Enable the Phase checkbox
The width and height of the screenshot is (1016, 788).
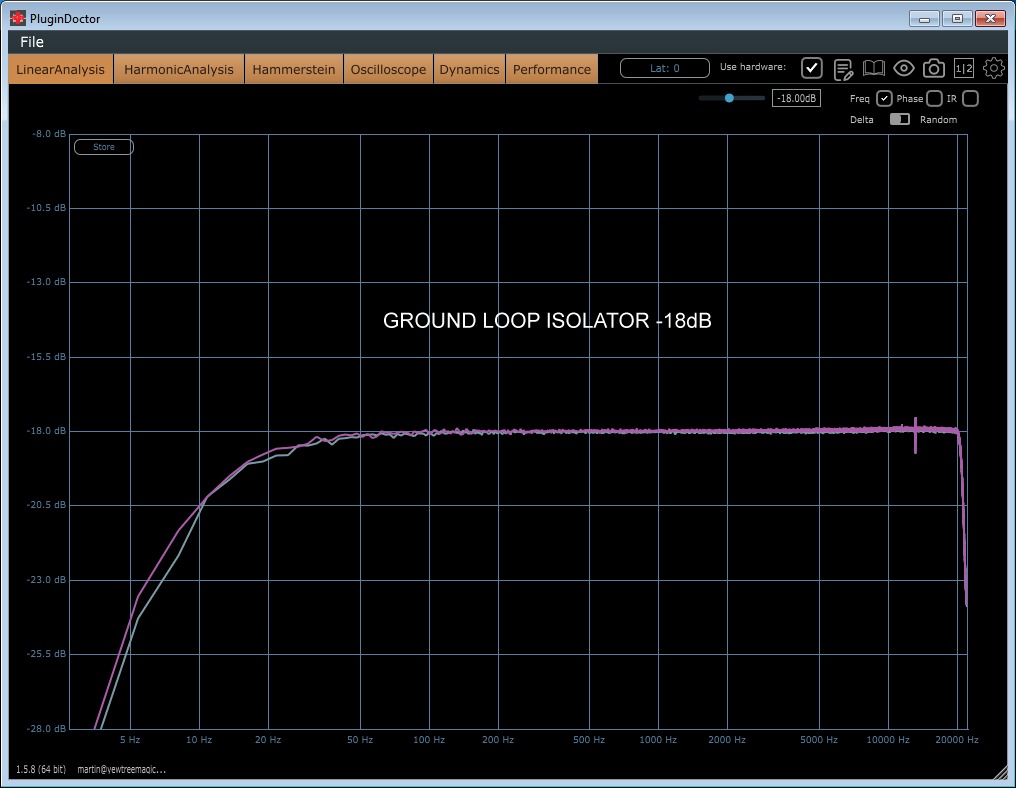[934, 98]
